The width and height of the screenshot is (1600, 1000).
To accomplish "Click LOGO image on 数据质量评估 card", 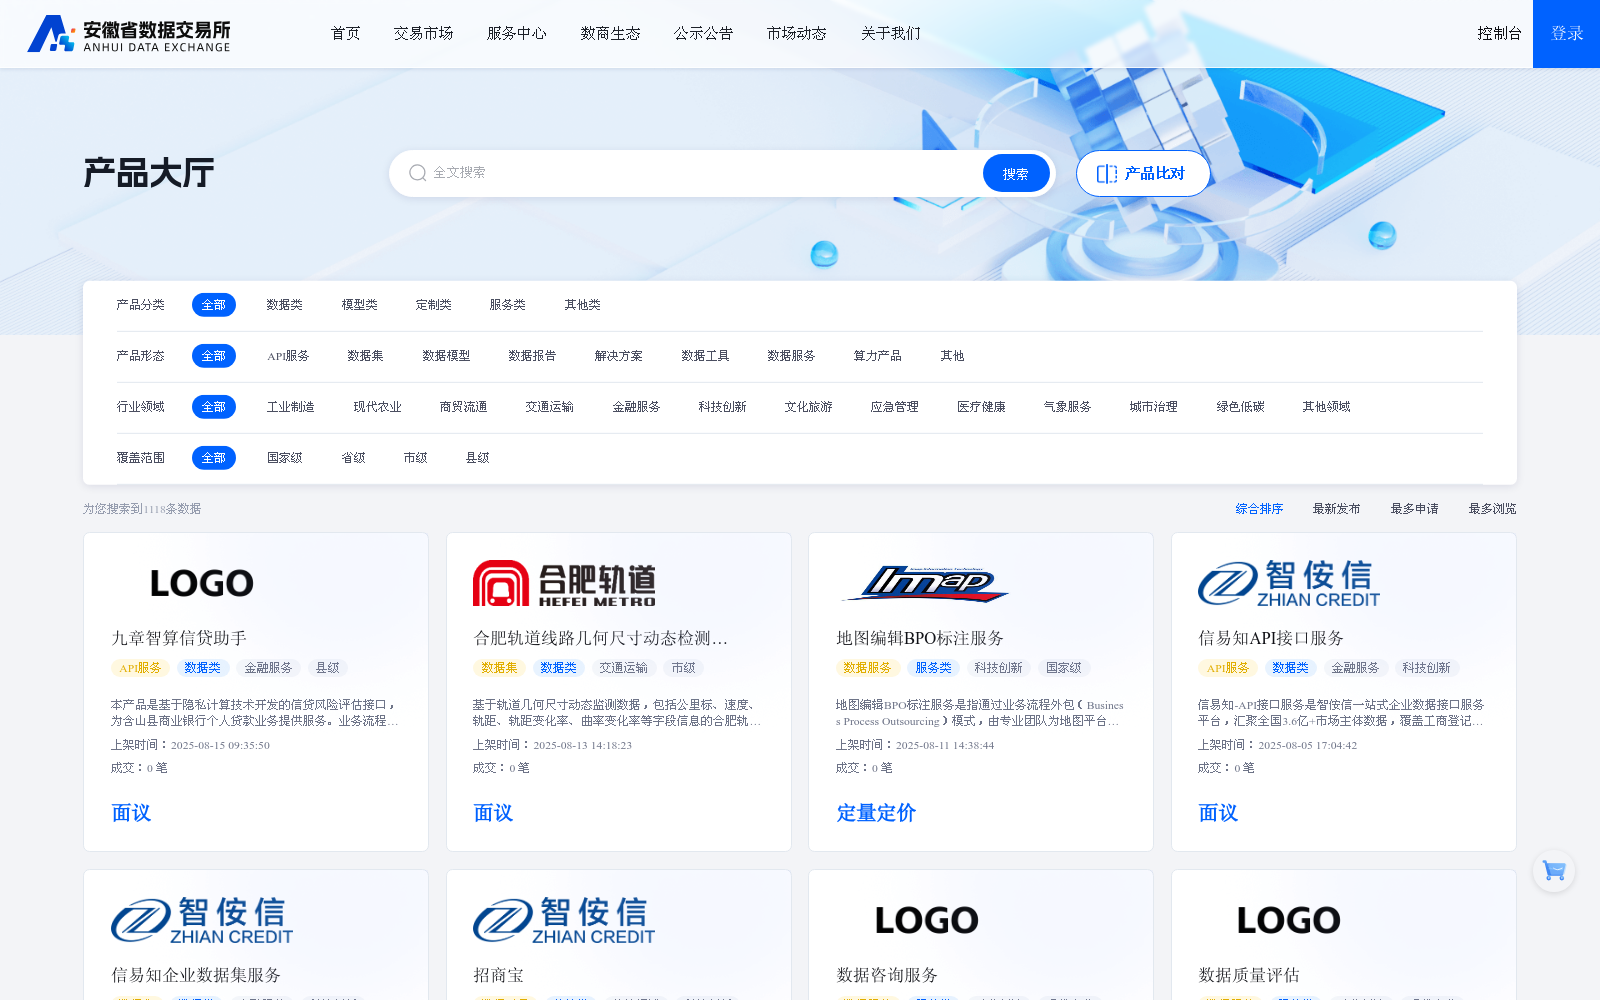I will point(1288,920).
